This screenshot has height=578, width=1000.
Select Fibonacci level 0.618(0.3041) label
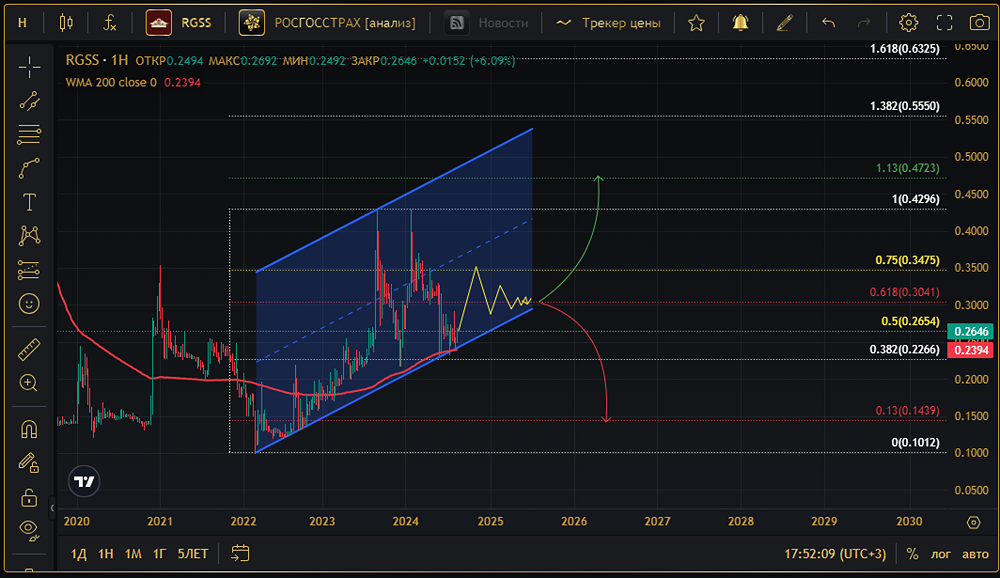[x=904, y=292]
